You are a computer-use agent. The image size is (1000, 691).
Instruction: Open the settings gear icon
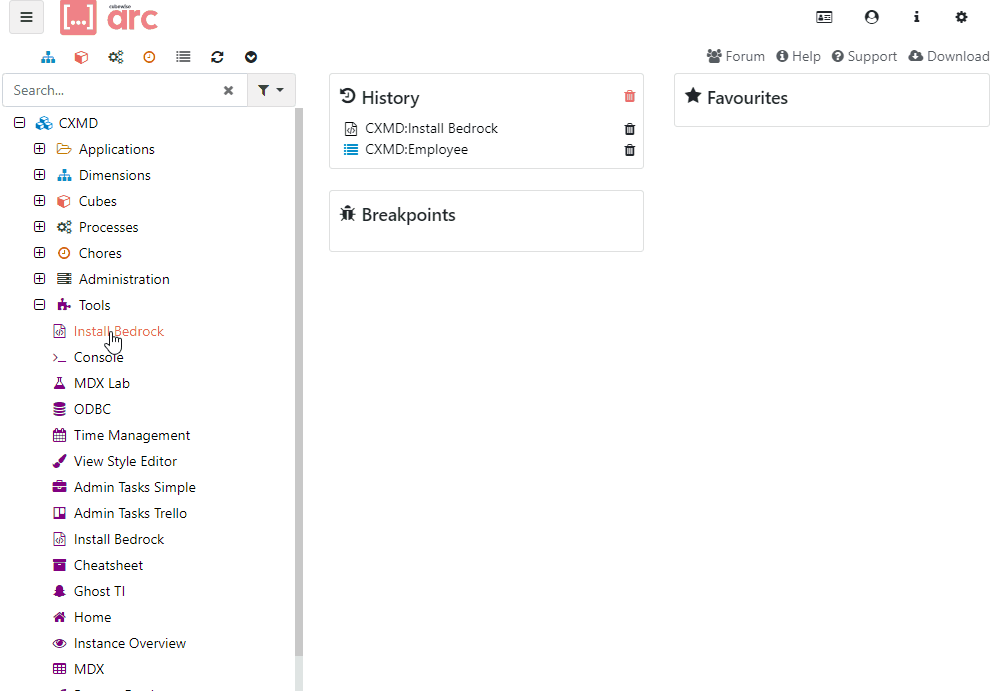point(961,17)
